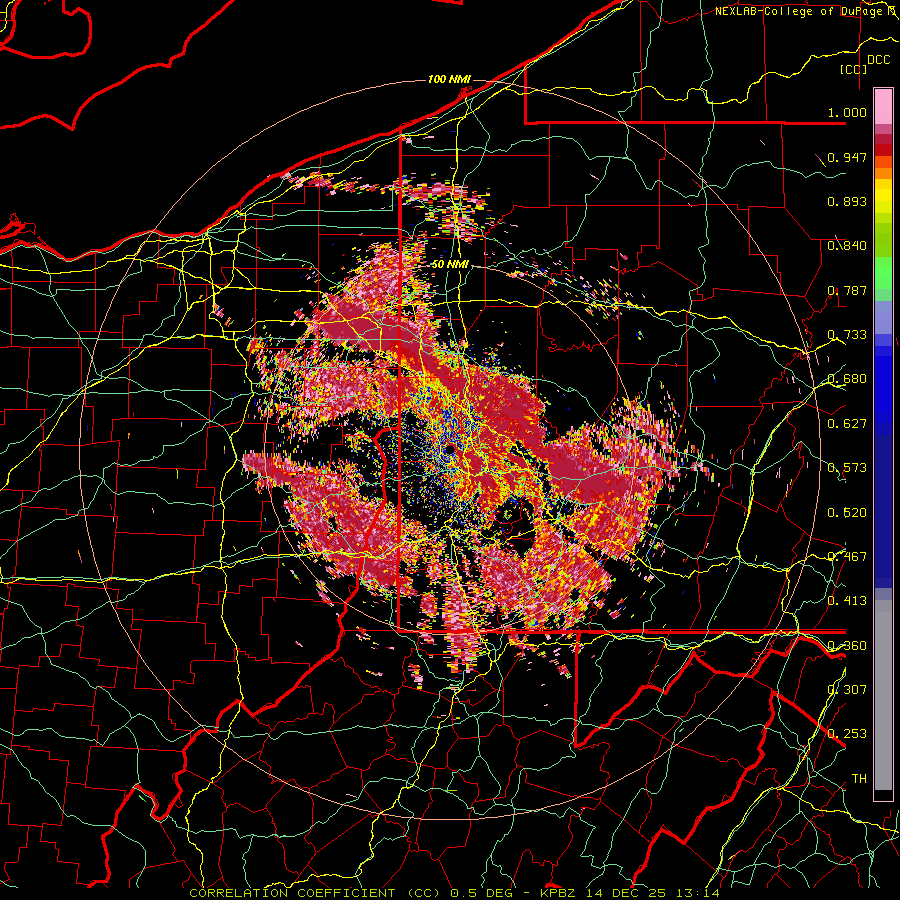The width and height of the screenshot is (900, 900).
Task: Click the 0.360 color scale value
Action: pyautogui.click(x=847, y=645)
